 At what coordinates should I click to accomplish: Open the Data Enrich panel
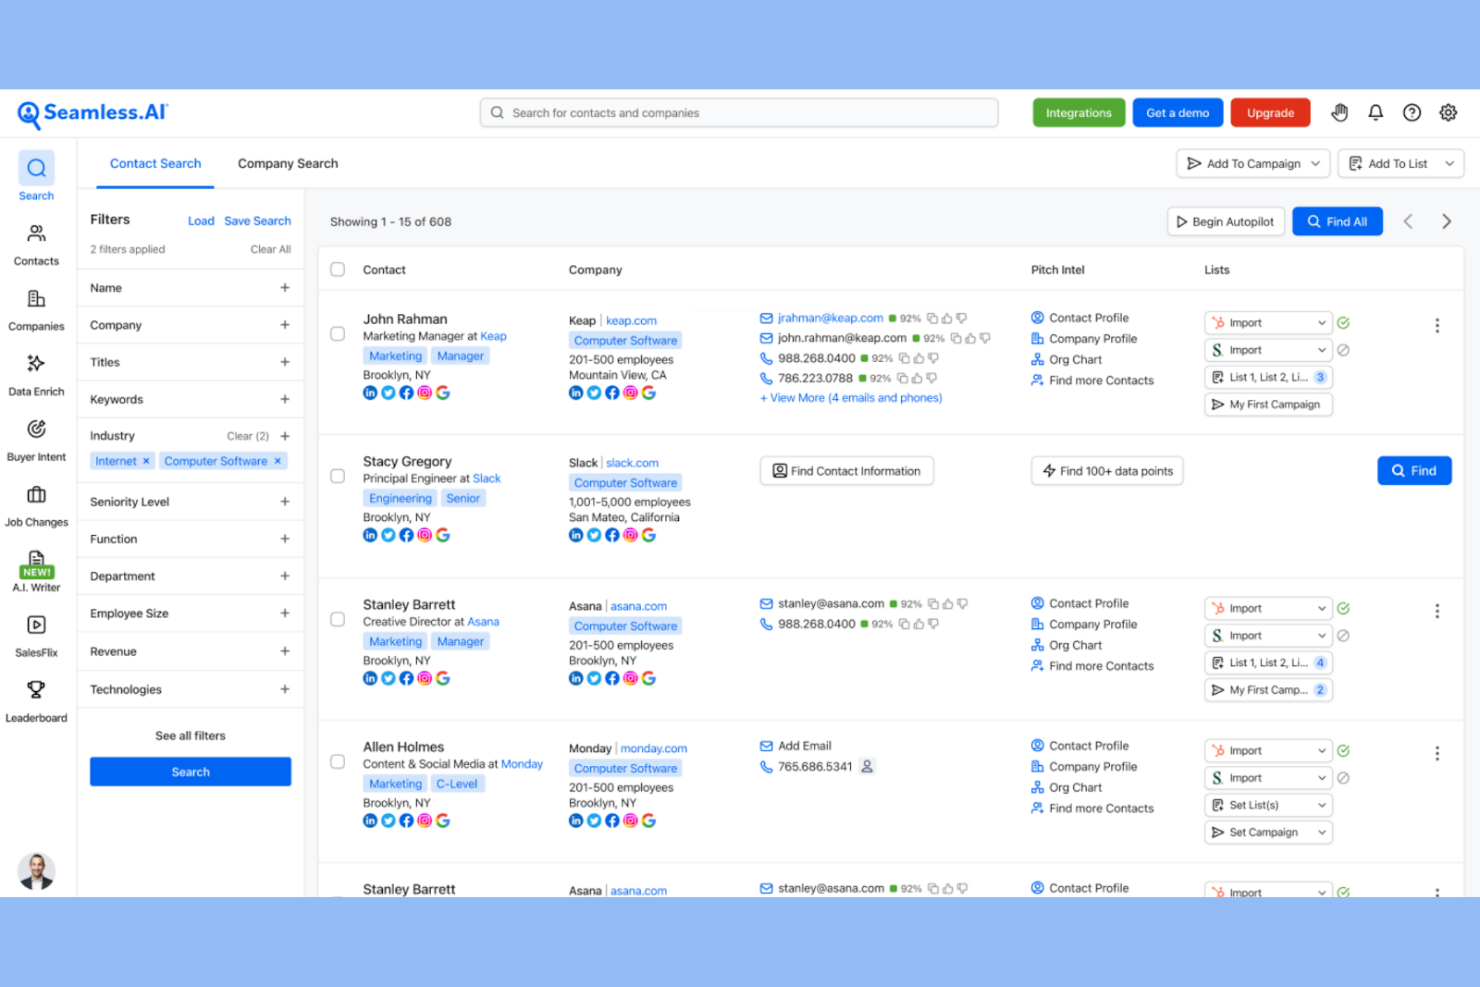pyautogui.click(x=36, y=373)
